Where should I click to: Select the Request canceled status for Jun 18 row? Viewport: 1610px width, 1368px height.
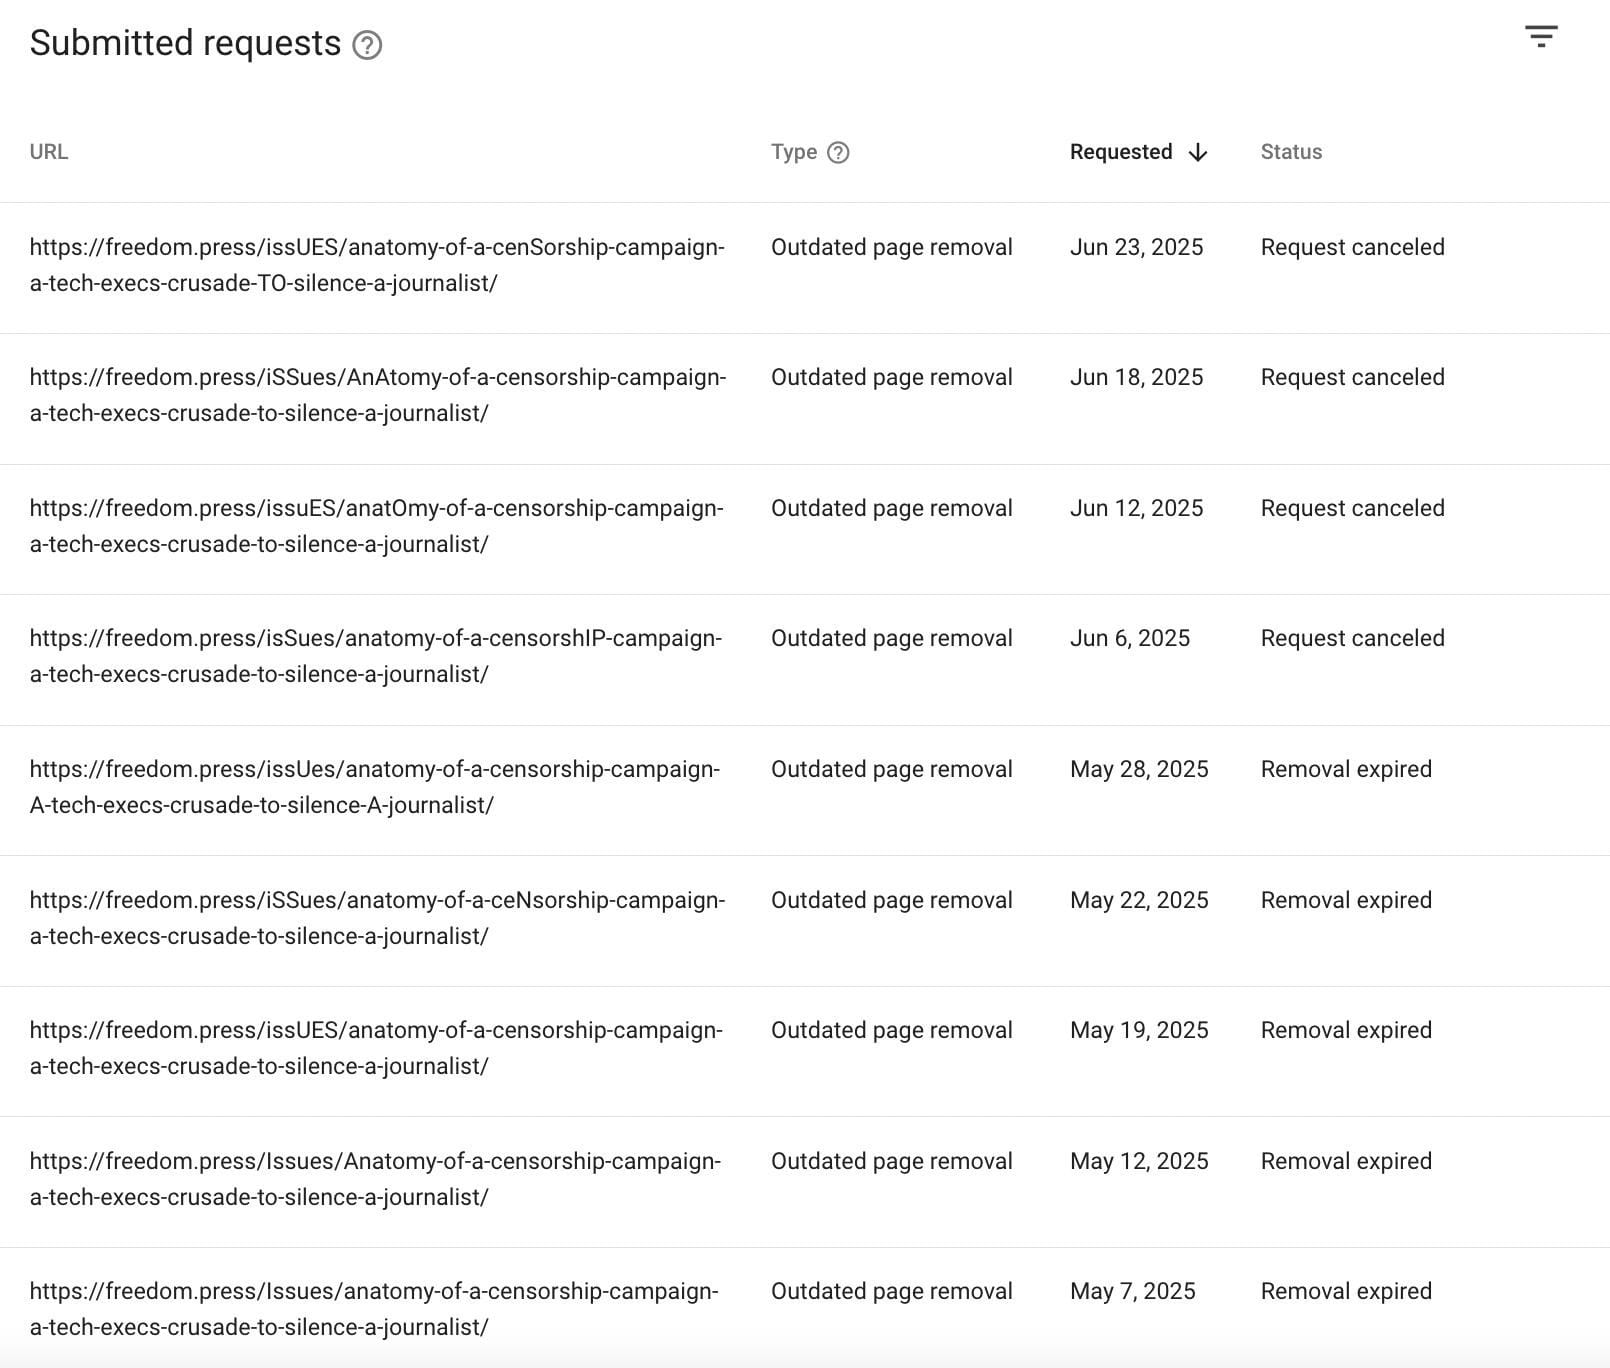(x=1352, y=377)
